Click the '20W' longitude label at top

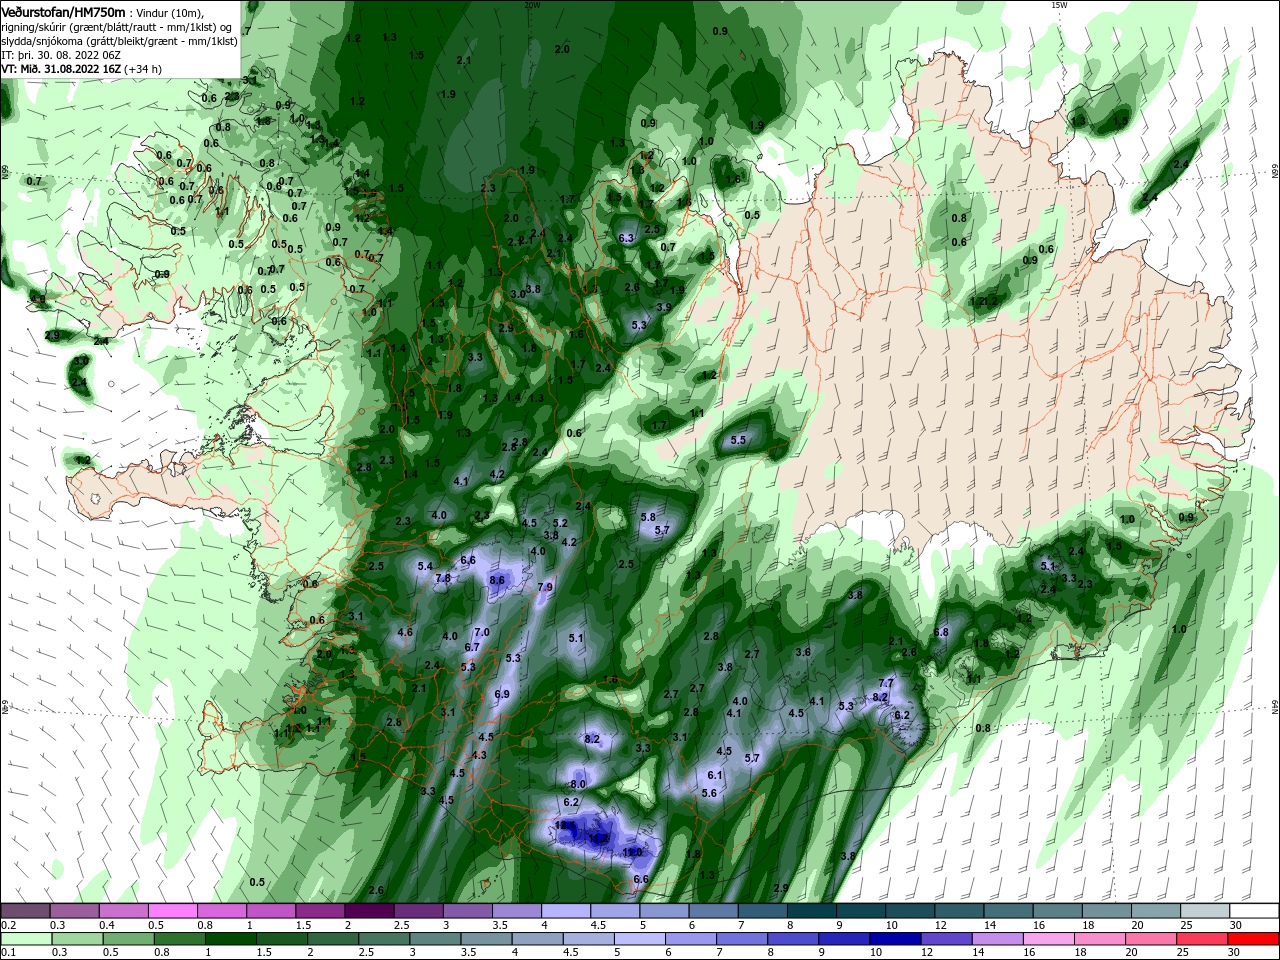(532, 5)
